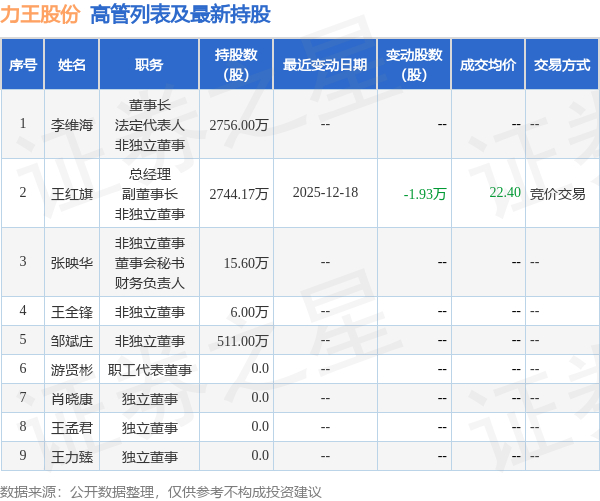
Task: Click the 持股数(股) column header
Action: click(236, 64)
